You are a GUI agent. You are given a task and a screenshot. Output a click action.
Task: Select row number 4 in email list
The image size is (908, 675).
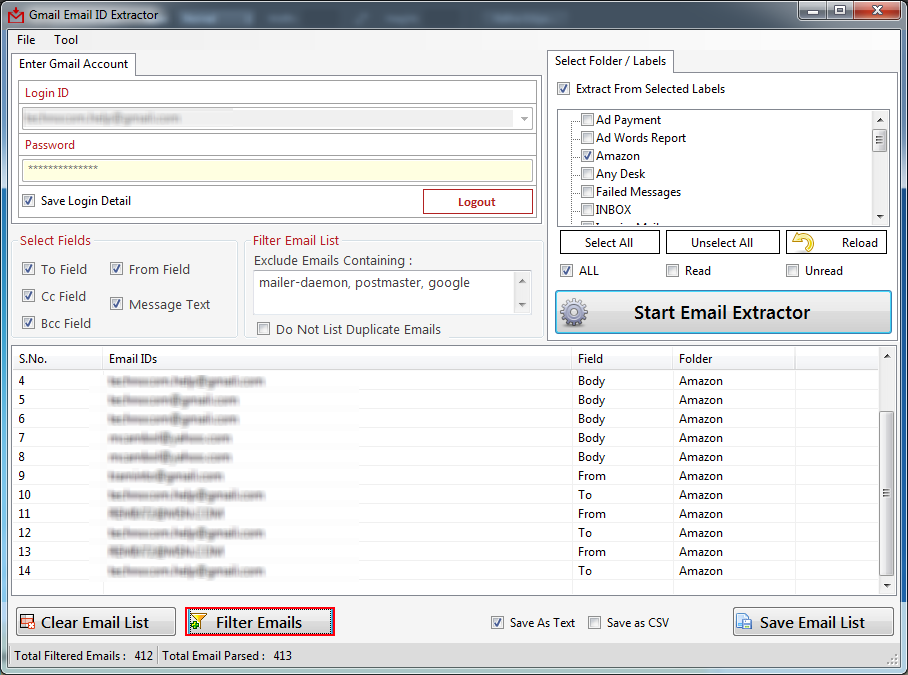pyautogui.click(x=446, y=381)
